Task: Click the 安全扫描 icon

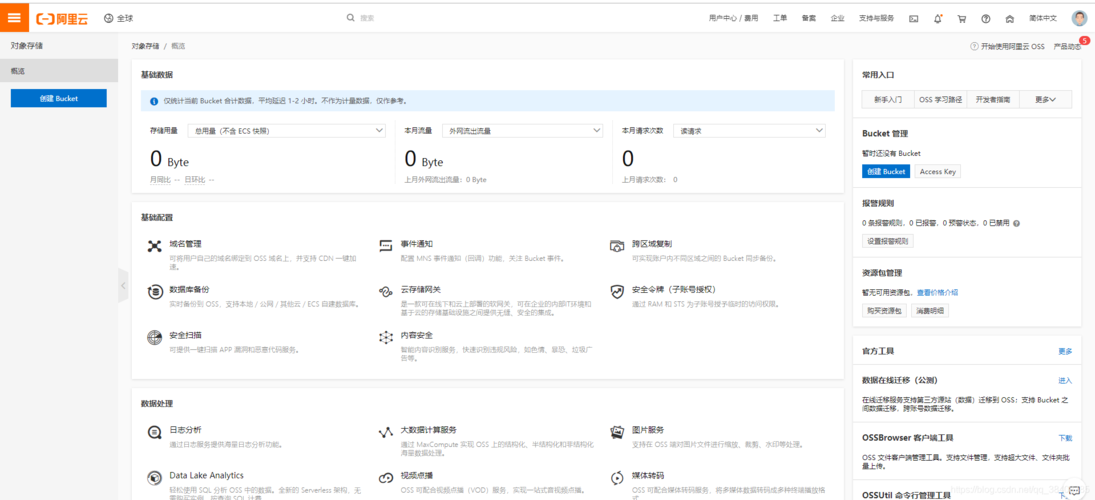Action: (x=154, y=337)
